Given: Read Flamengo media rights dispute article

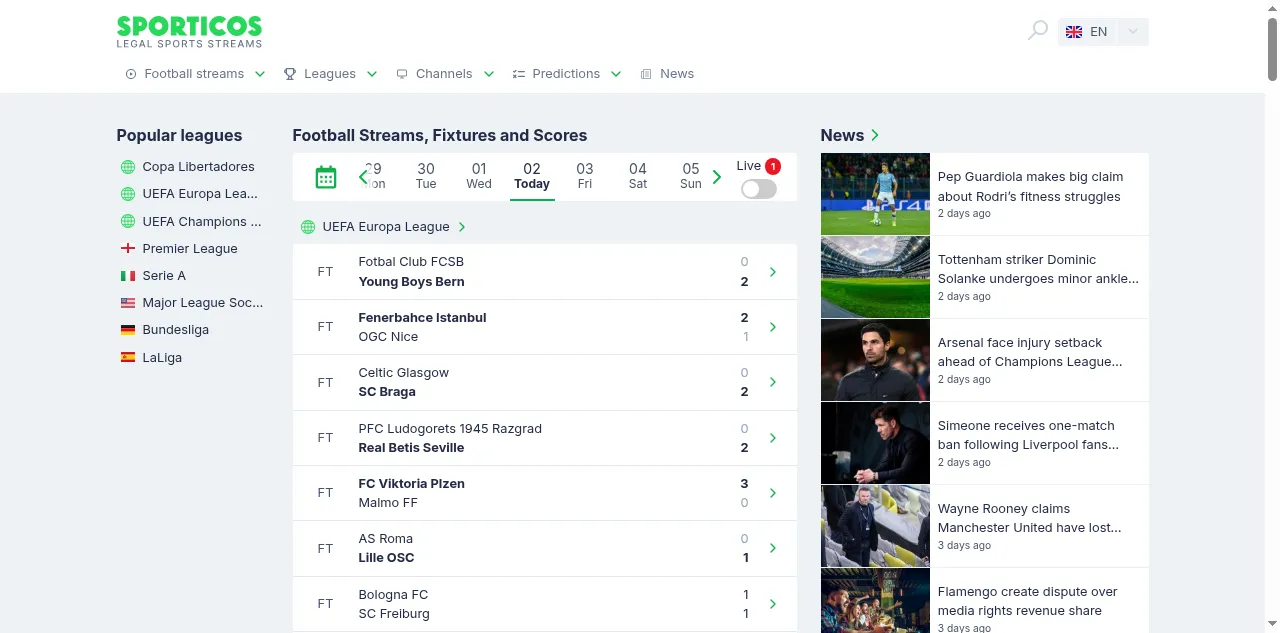Looking at the screenshot, I should [x=1028, y=602].
